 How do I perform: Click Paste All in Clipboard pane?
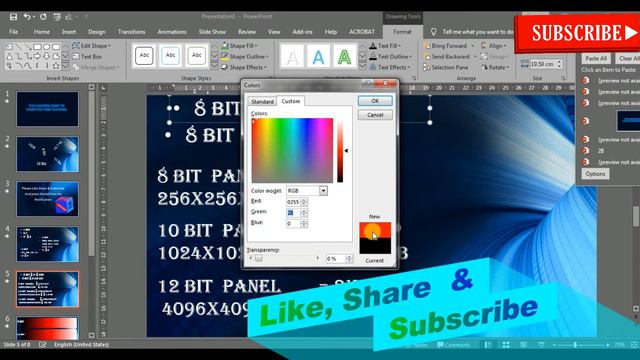[596, 58]
